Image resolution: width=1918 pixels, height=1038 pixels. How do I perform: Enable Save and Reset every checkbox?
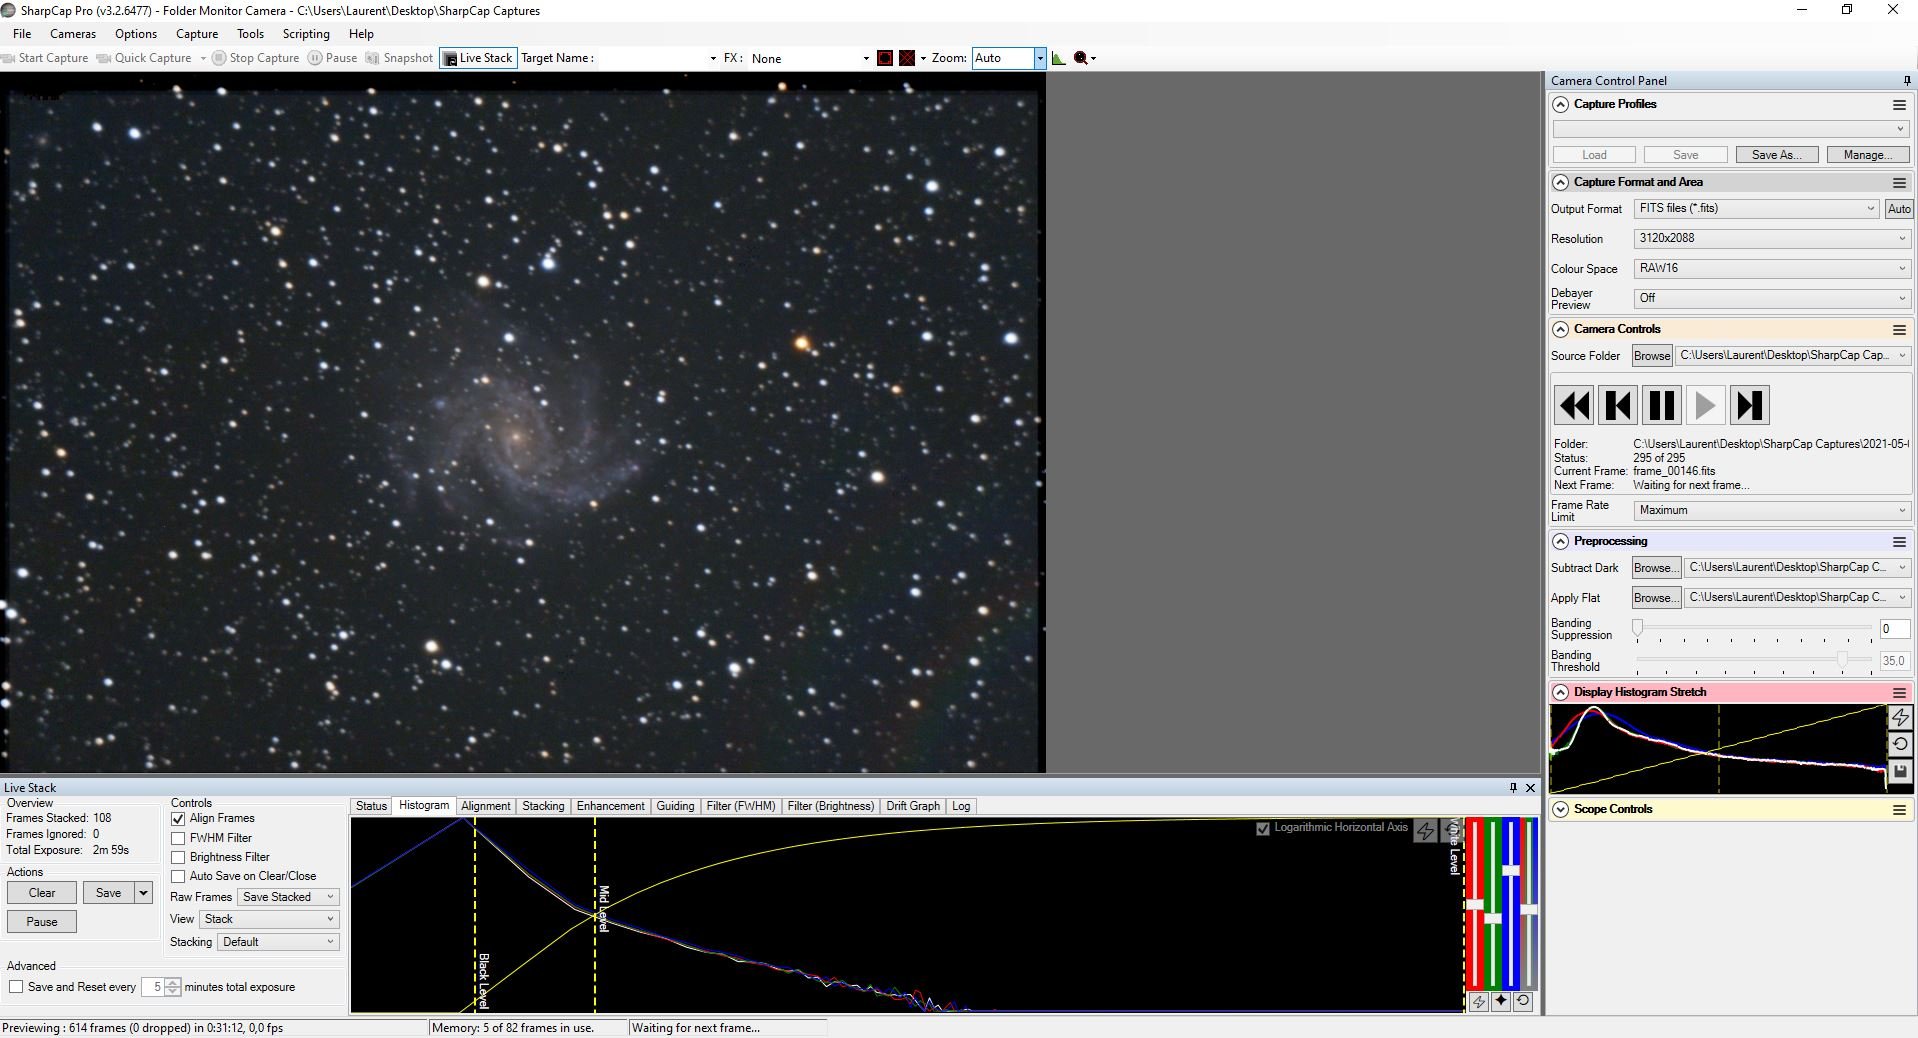(16, 987)
